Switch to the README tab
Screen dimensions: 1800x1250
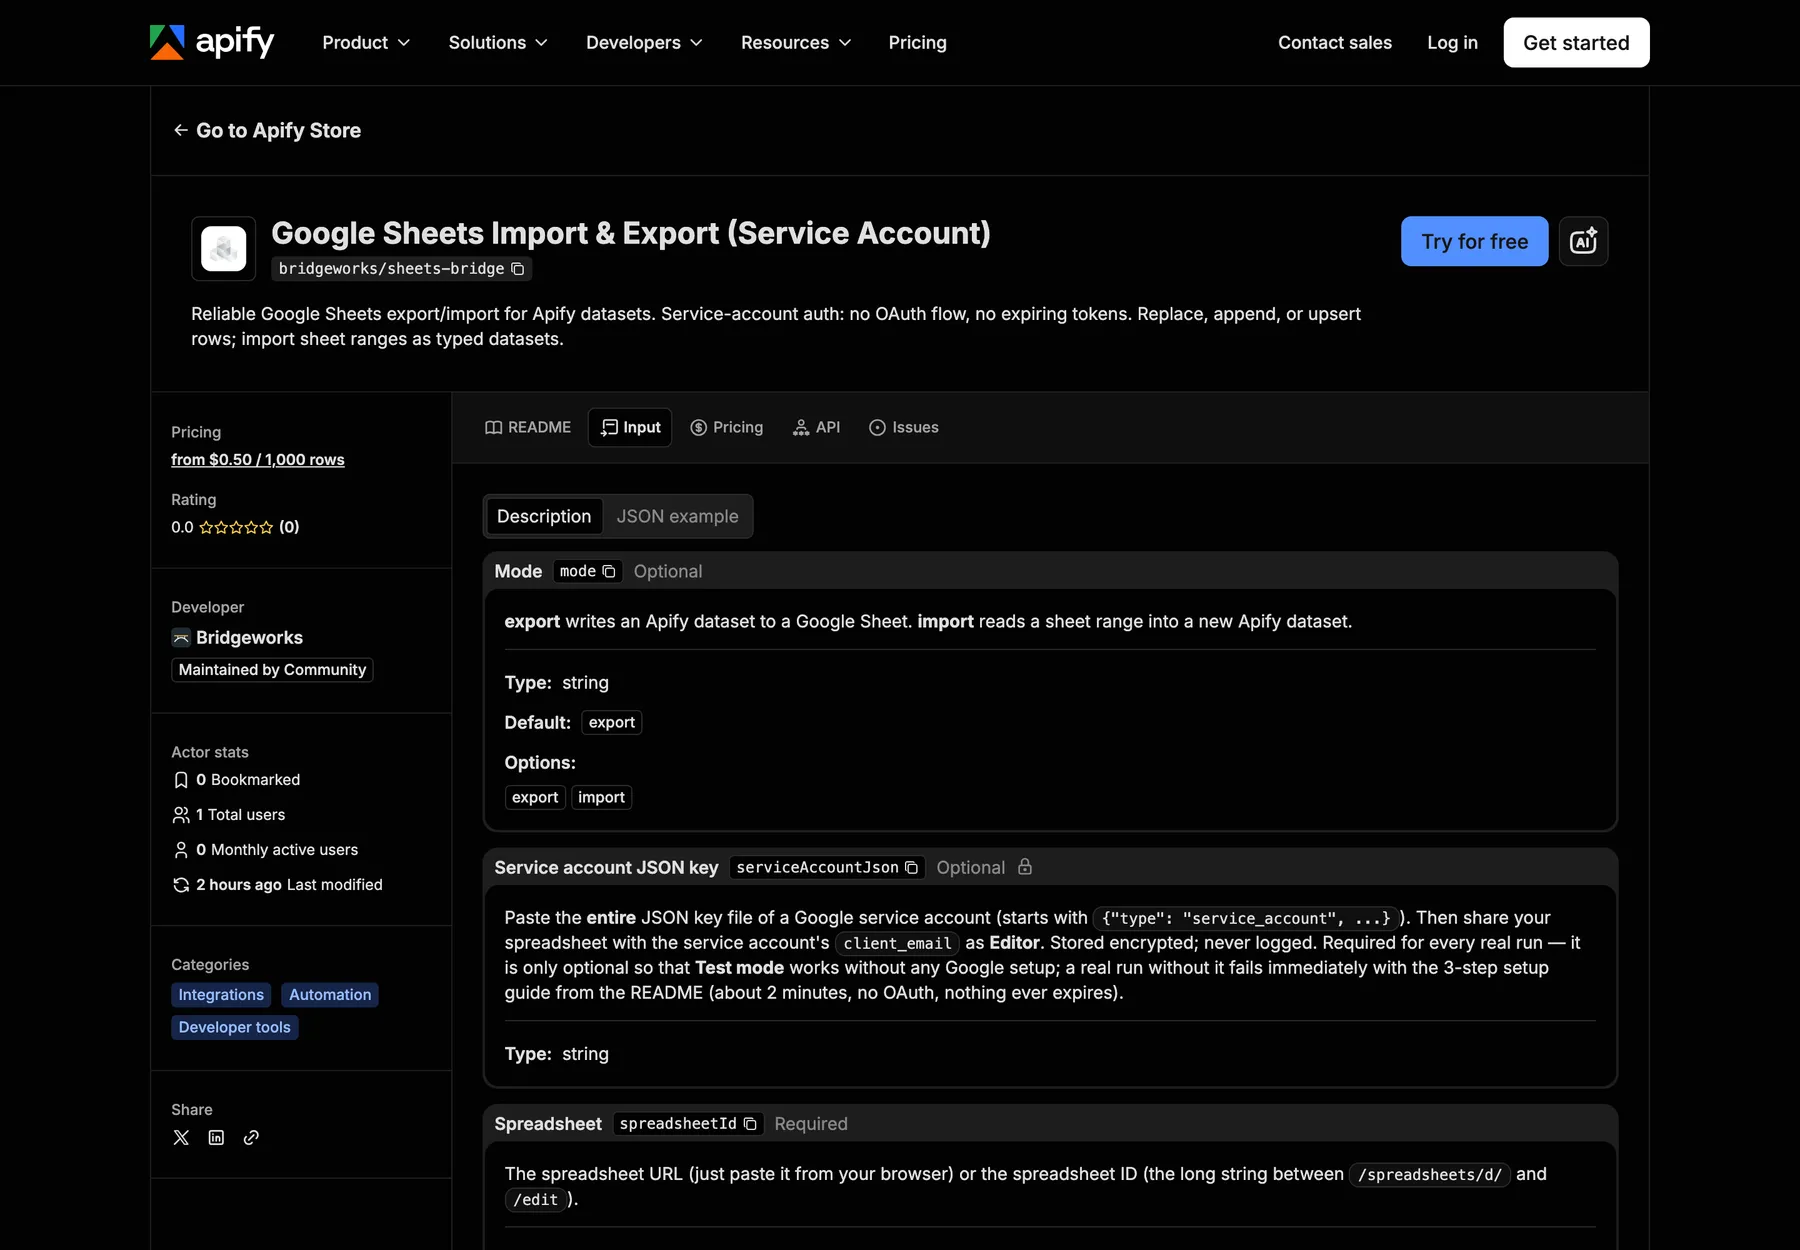point(528,427)
